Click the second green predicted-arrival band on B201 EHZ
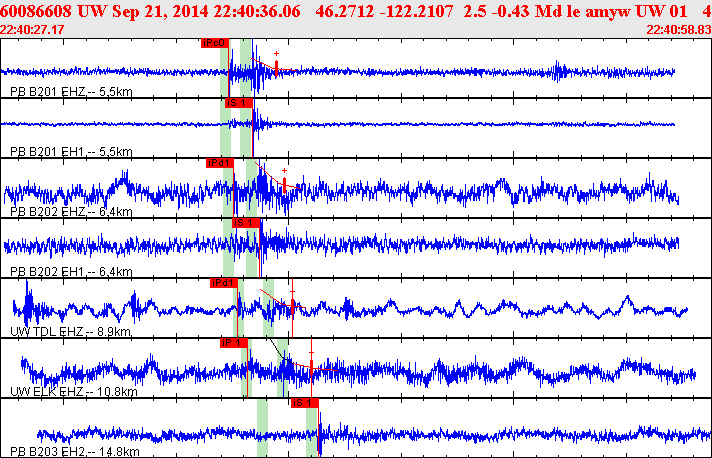 tap(246, 67)
